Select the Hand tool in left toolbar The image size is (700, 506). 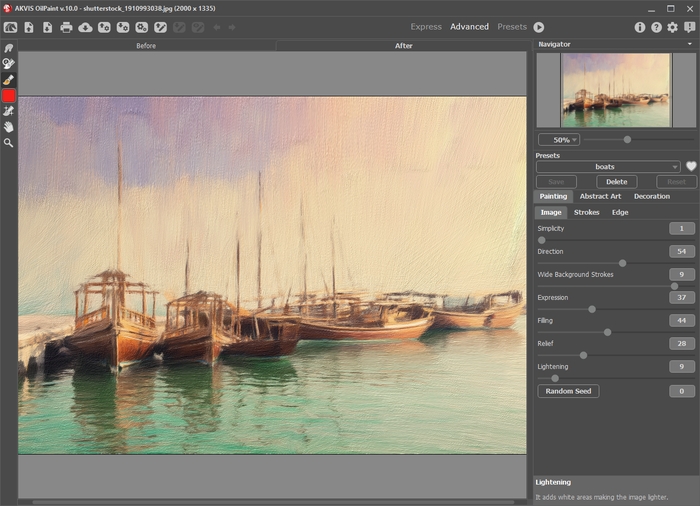8,127
